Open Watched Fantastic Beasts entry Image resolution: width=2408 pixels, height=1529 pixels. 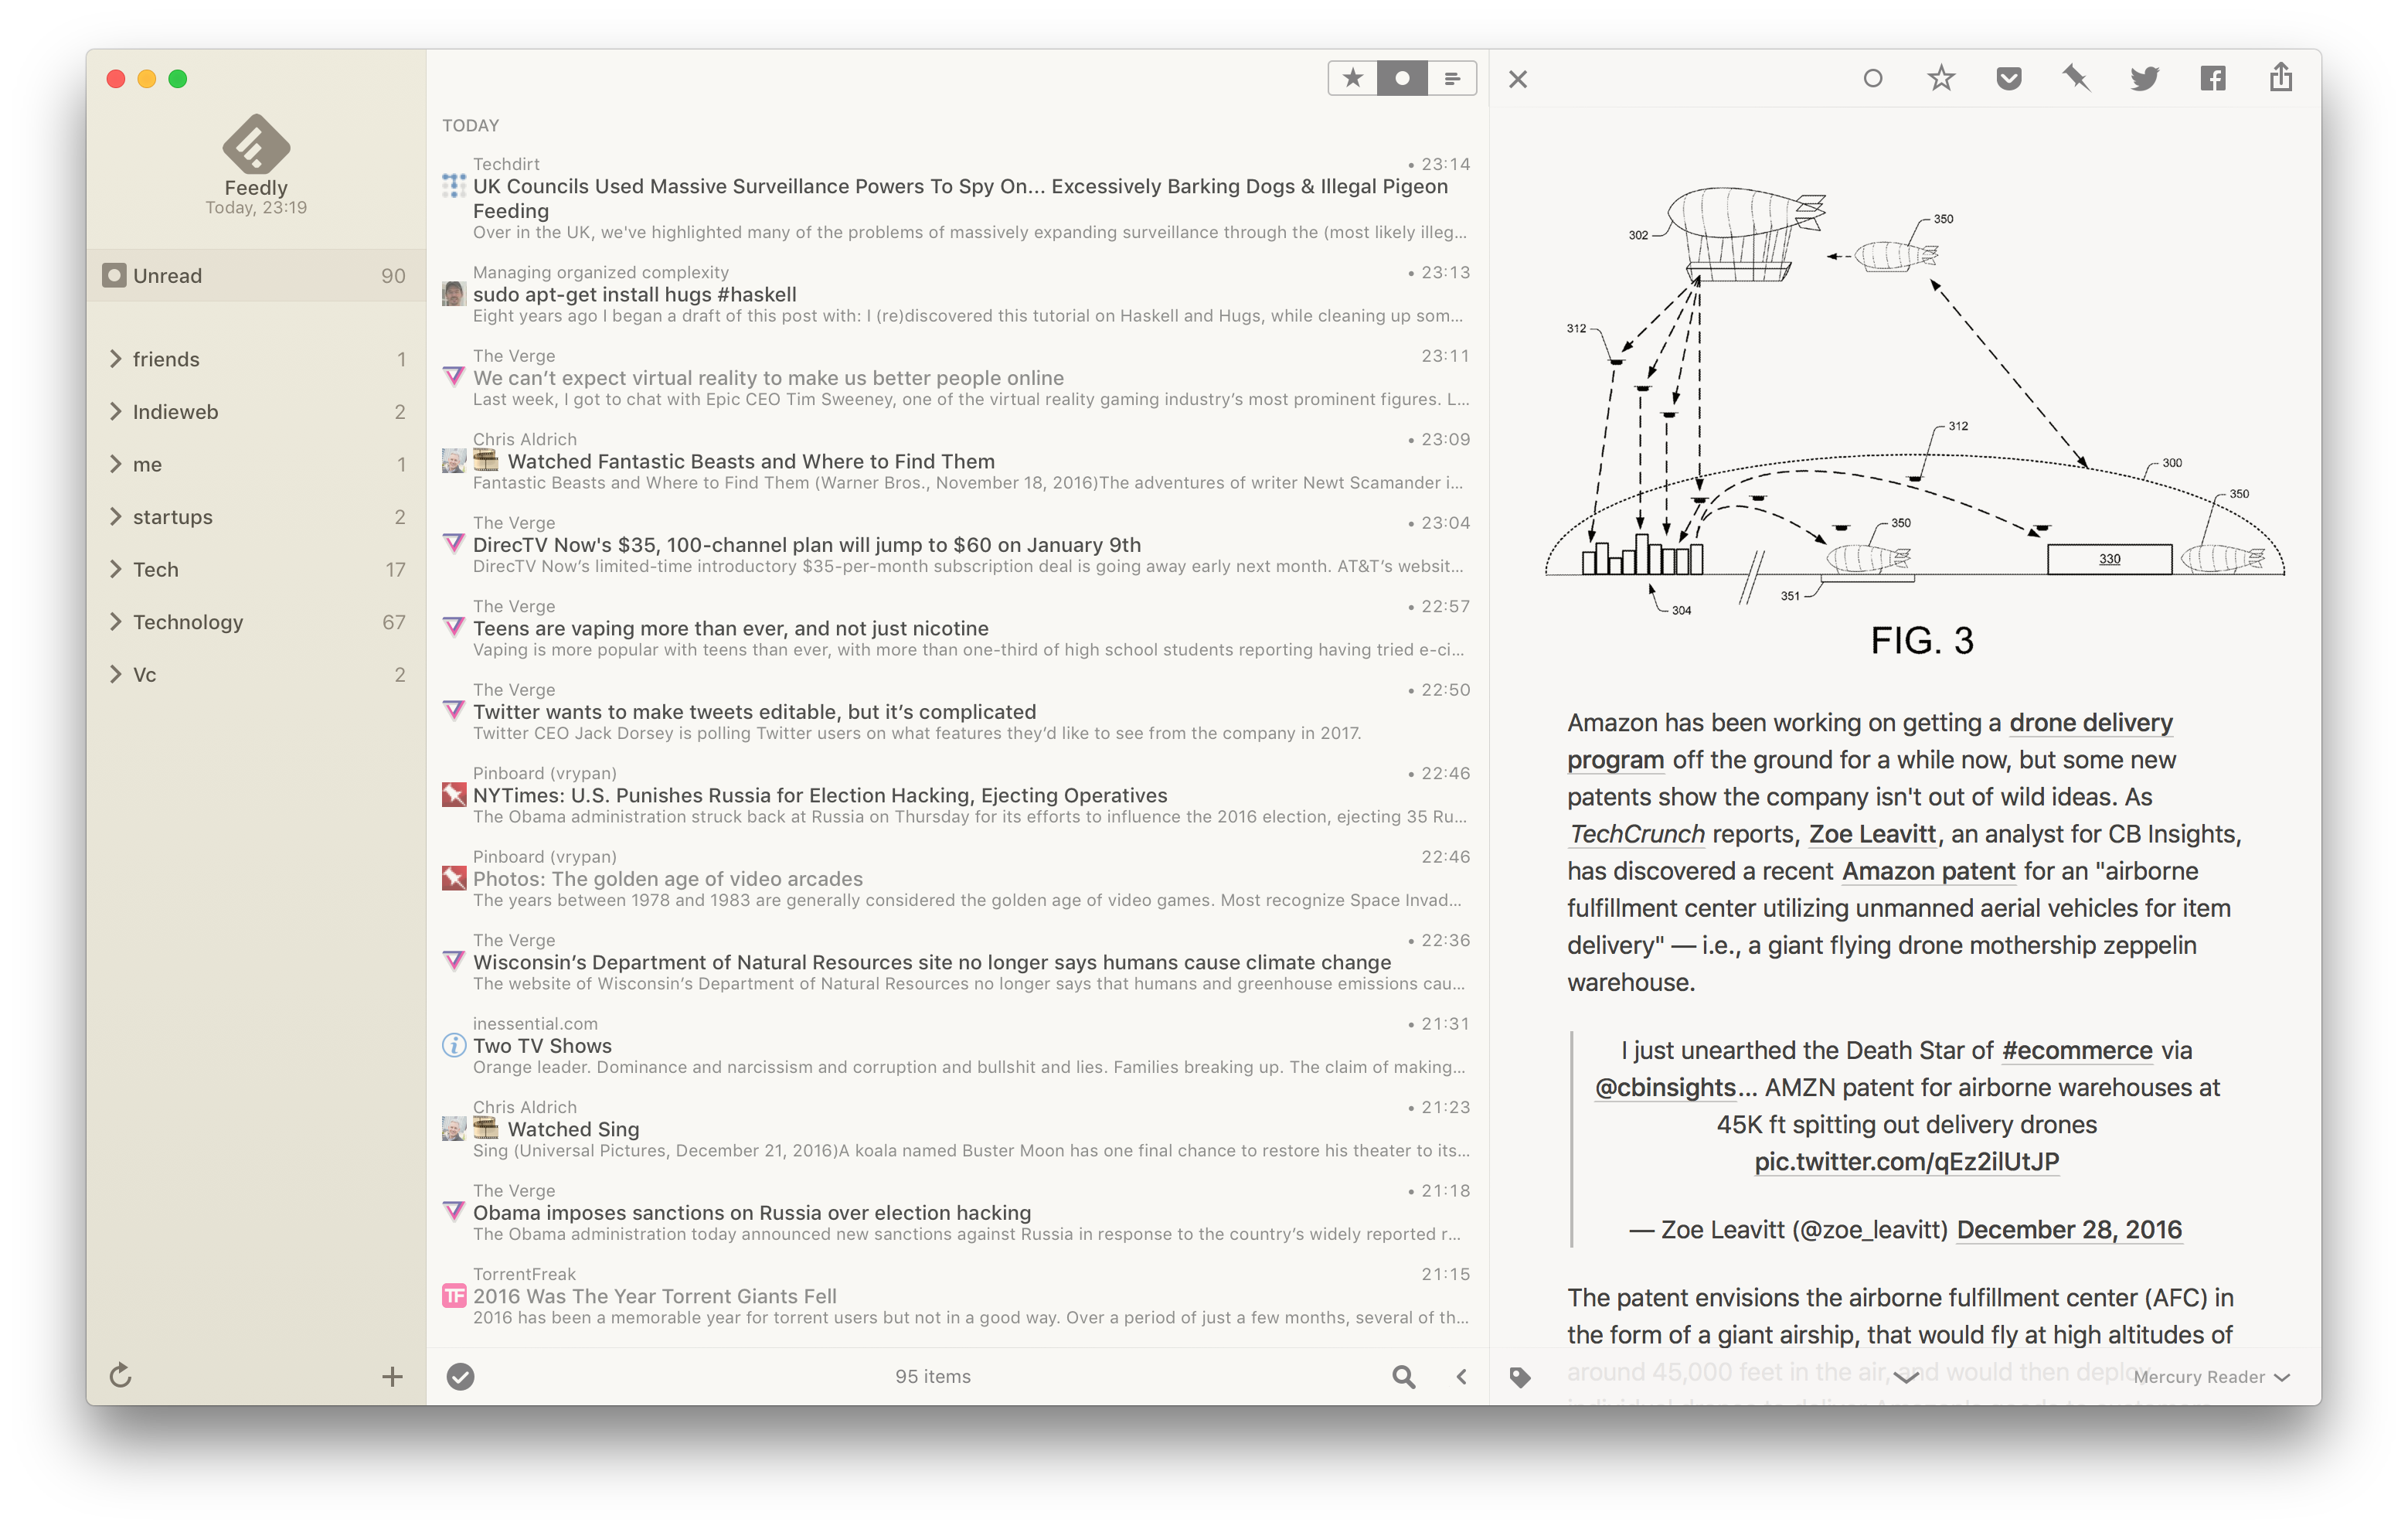click(956, 461)
